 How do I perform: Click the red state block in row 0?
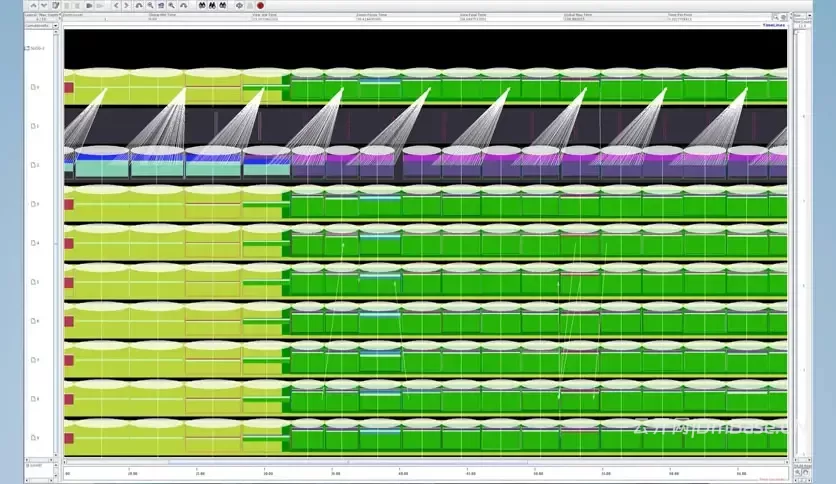pos(69,87)
